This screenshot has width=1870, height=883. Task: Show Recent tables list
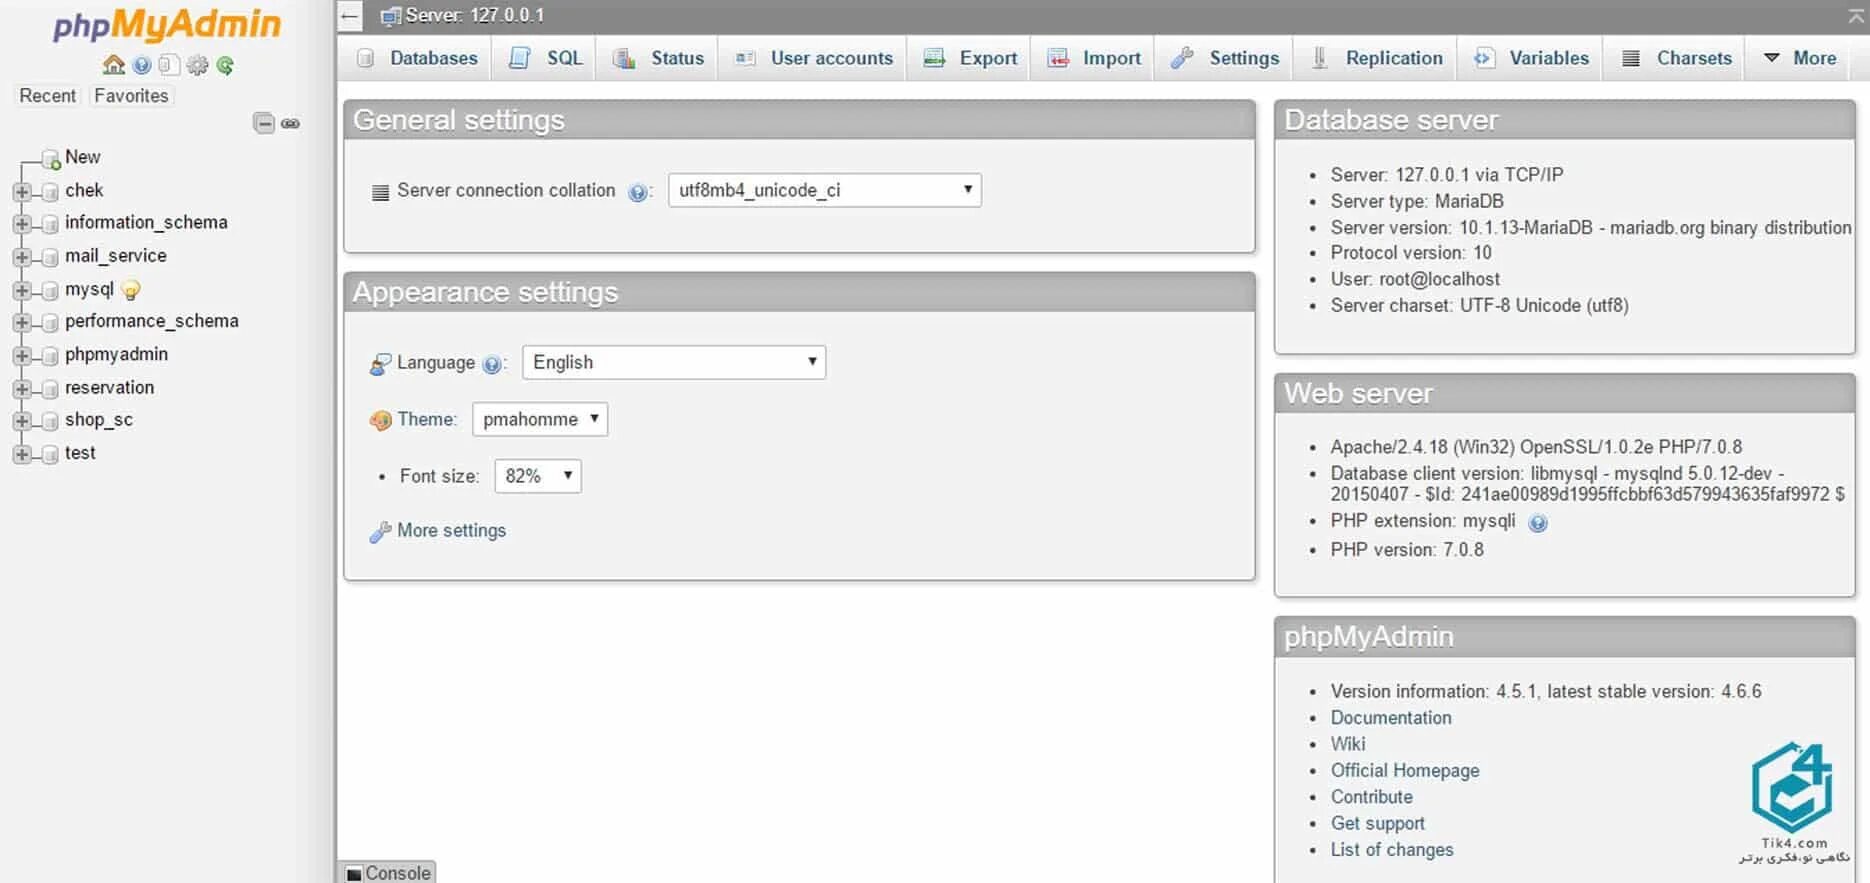(47, 96)
